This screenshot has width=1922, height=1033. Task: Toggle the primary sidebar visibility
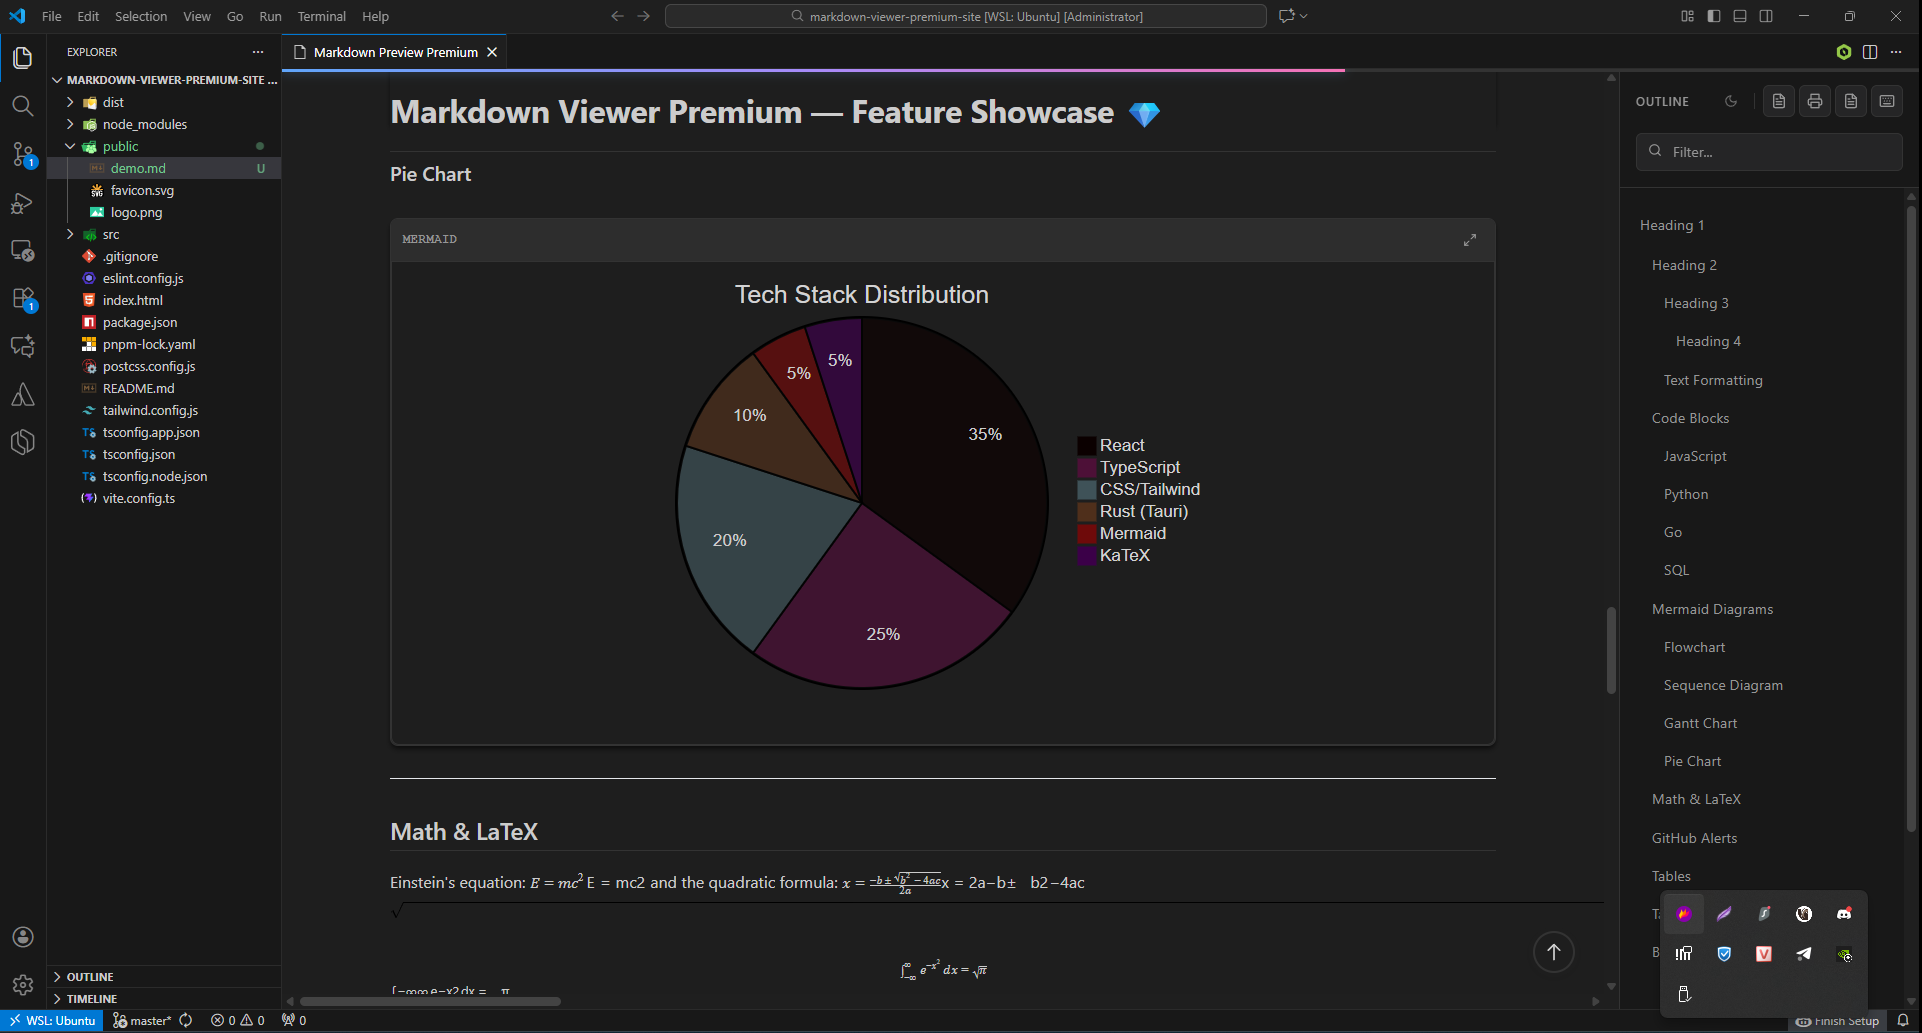pyautogui.click(x=1712, y=16)
